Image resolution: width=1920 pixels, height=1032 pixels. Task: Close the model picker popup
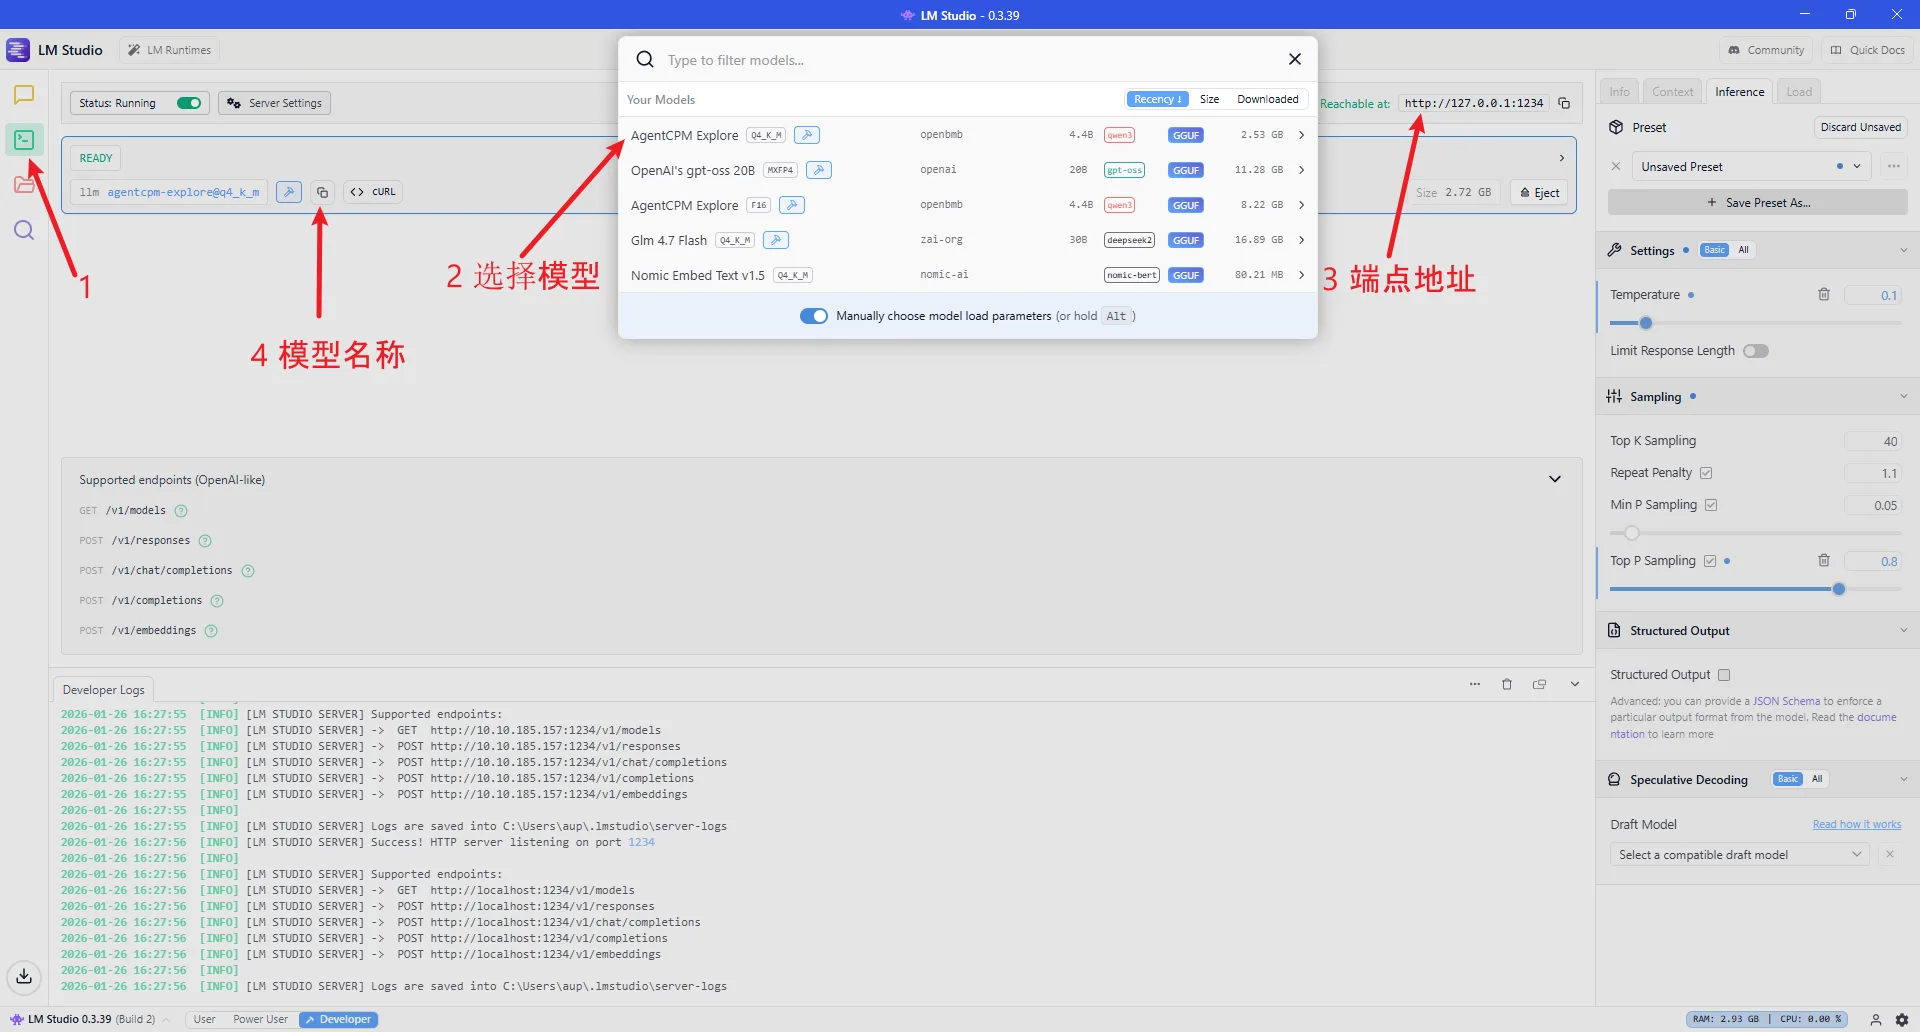point(1295,59)
